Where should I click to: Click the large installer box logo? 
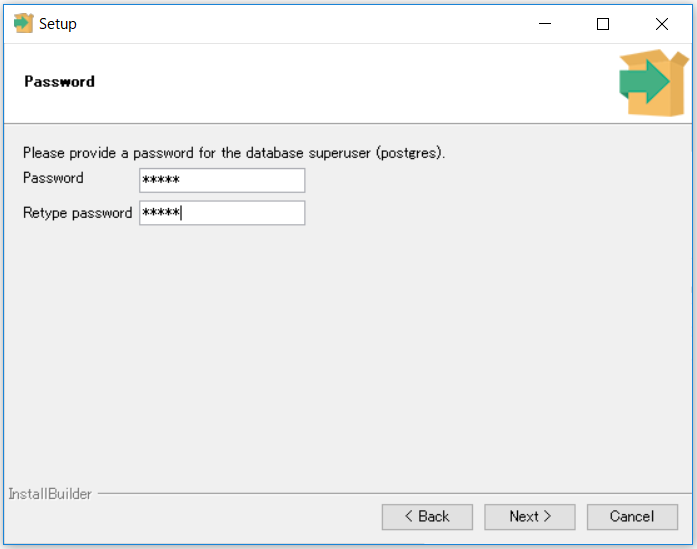[654, 83]
